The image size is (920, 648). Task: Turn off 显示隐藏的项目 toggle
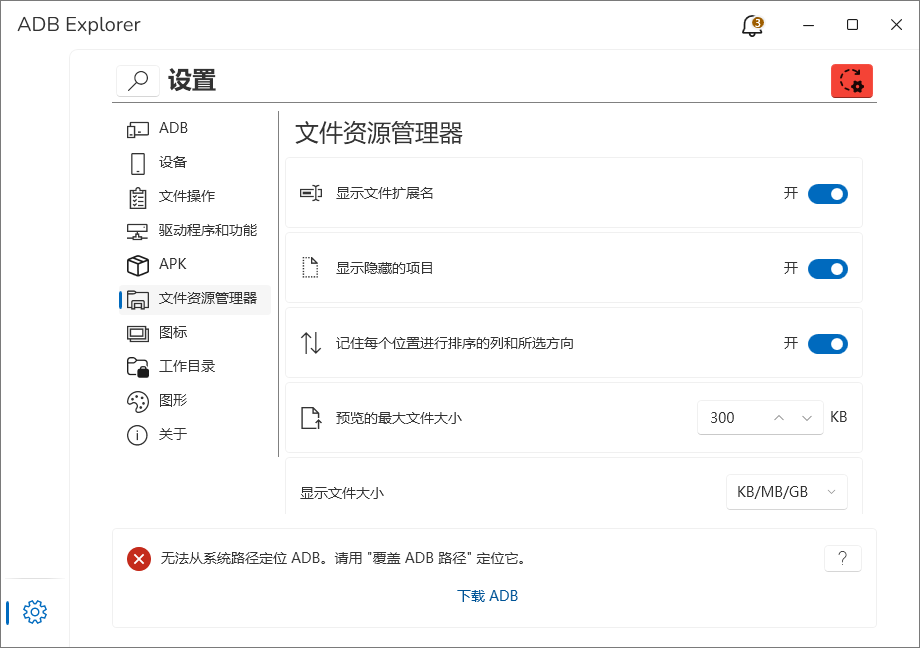tap(827, 269)
